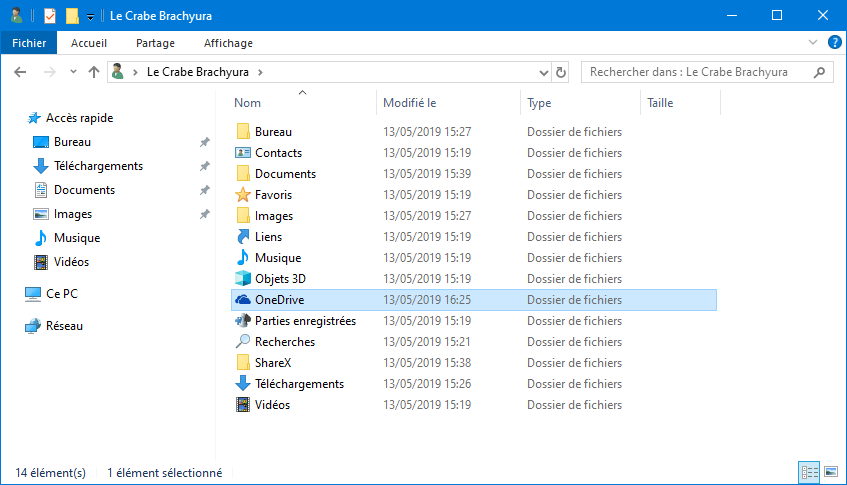The width and height of the screenshot is (847, 485).
Task: Go back with the left arrow
Action: coord(20,72)
